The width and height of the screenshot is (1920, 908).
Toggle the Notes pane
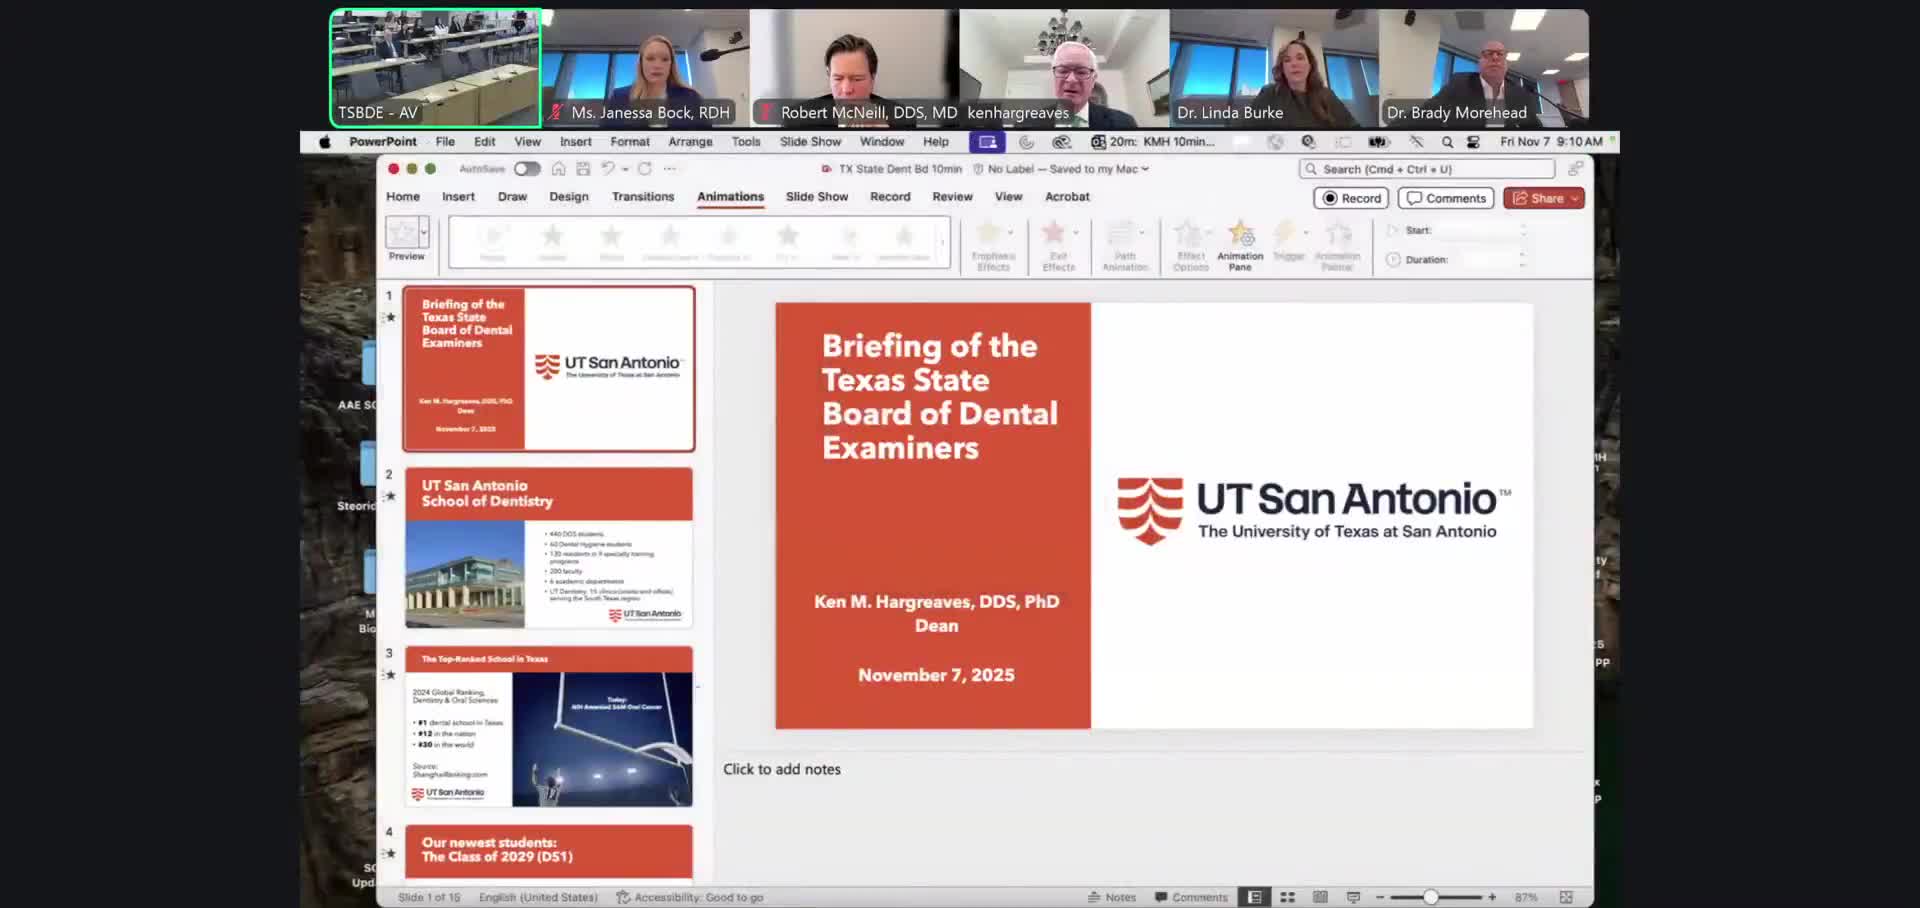1113,897
